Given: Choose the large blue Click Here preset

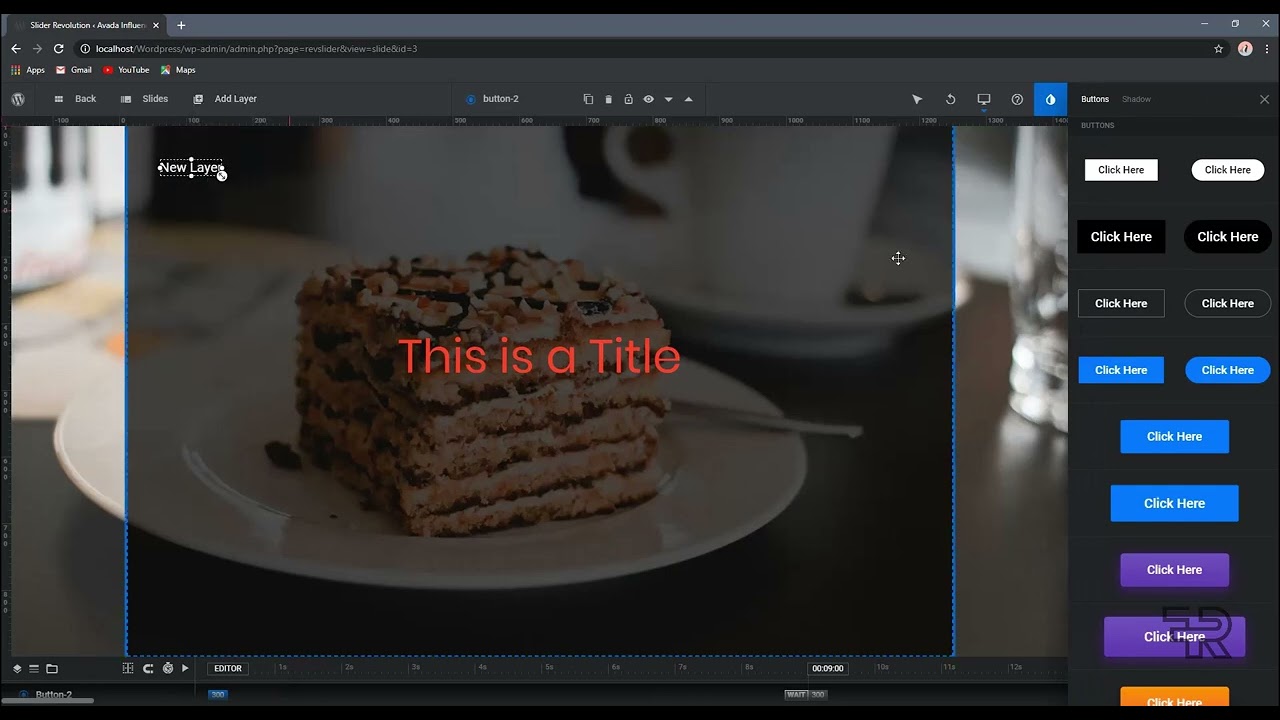Looking at the screenshot, I should pos(1174,503).
